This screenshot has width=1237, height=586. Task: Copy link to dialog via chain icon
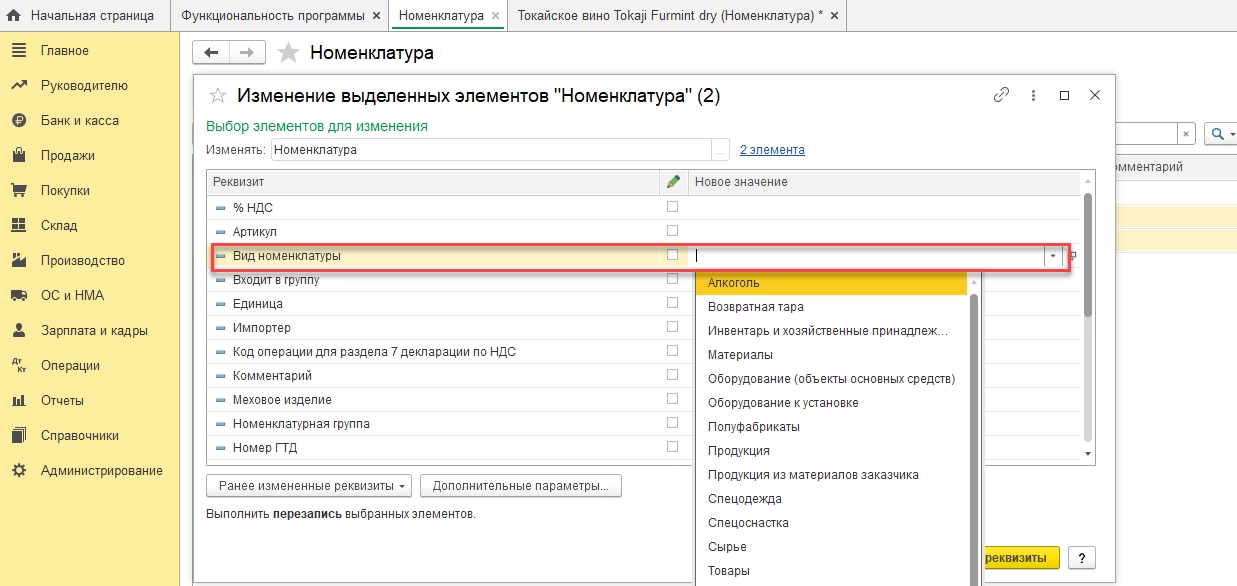pyautogui.click(x=1001, y=95)
